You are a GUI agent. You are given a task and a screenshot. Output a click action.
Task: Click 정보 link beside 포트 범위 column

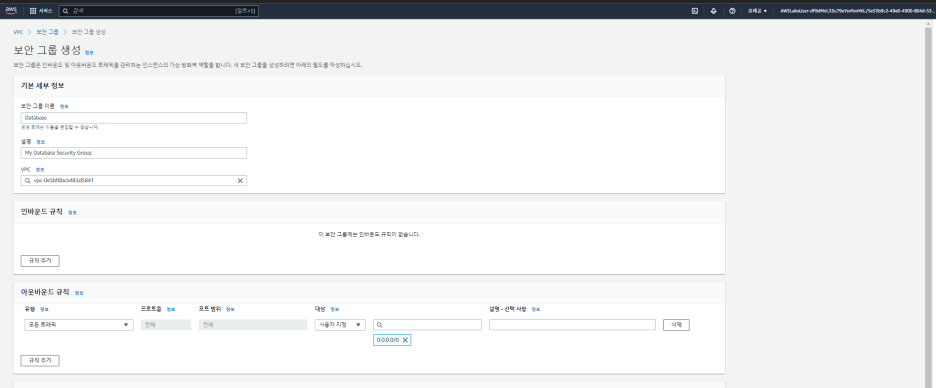click(230, 309)
